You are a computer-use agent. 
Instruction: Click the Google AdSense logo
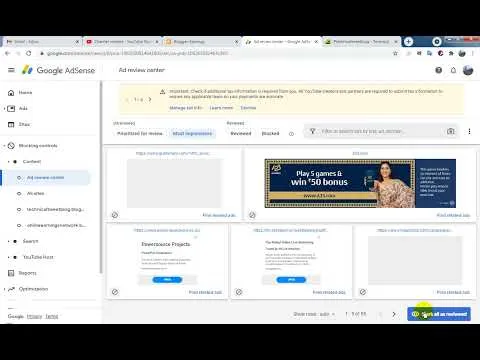[x=59, y=70]
